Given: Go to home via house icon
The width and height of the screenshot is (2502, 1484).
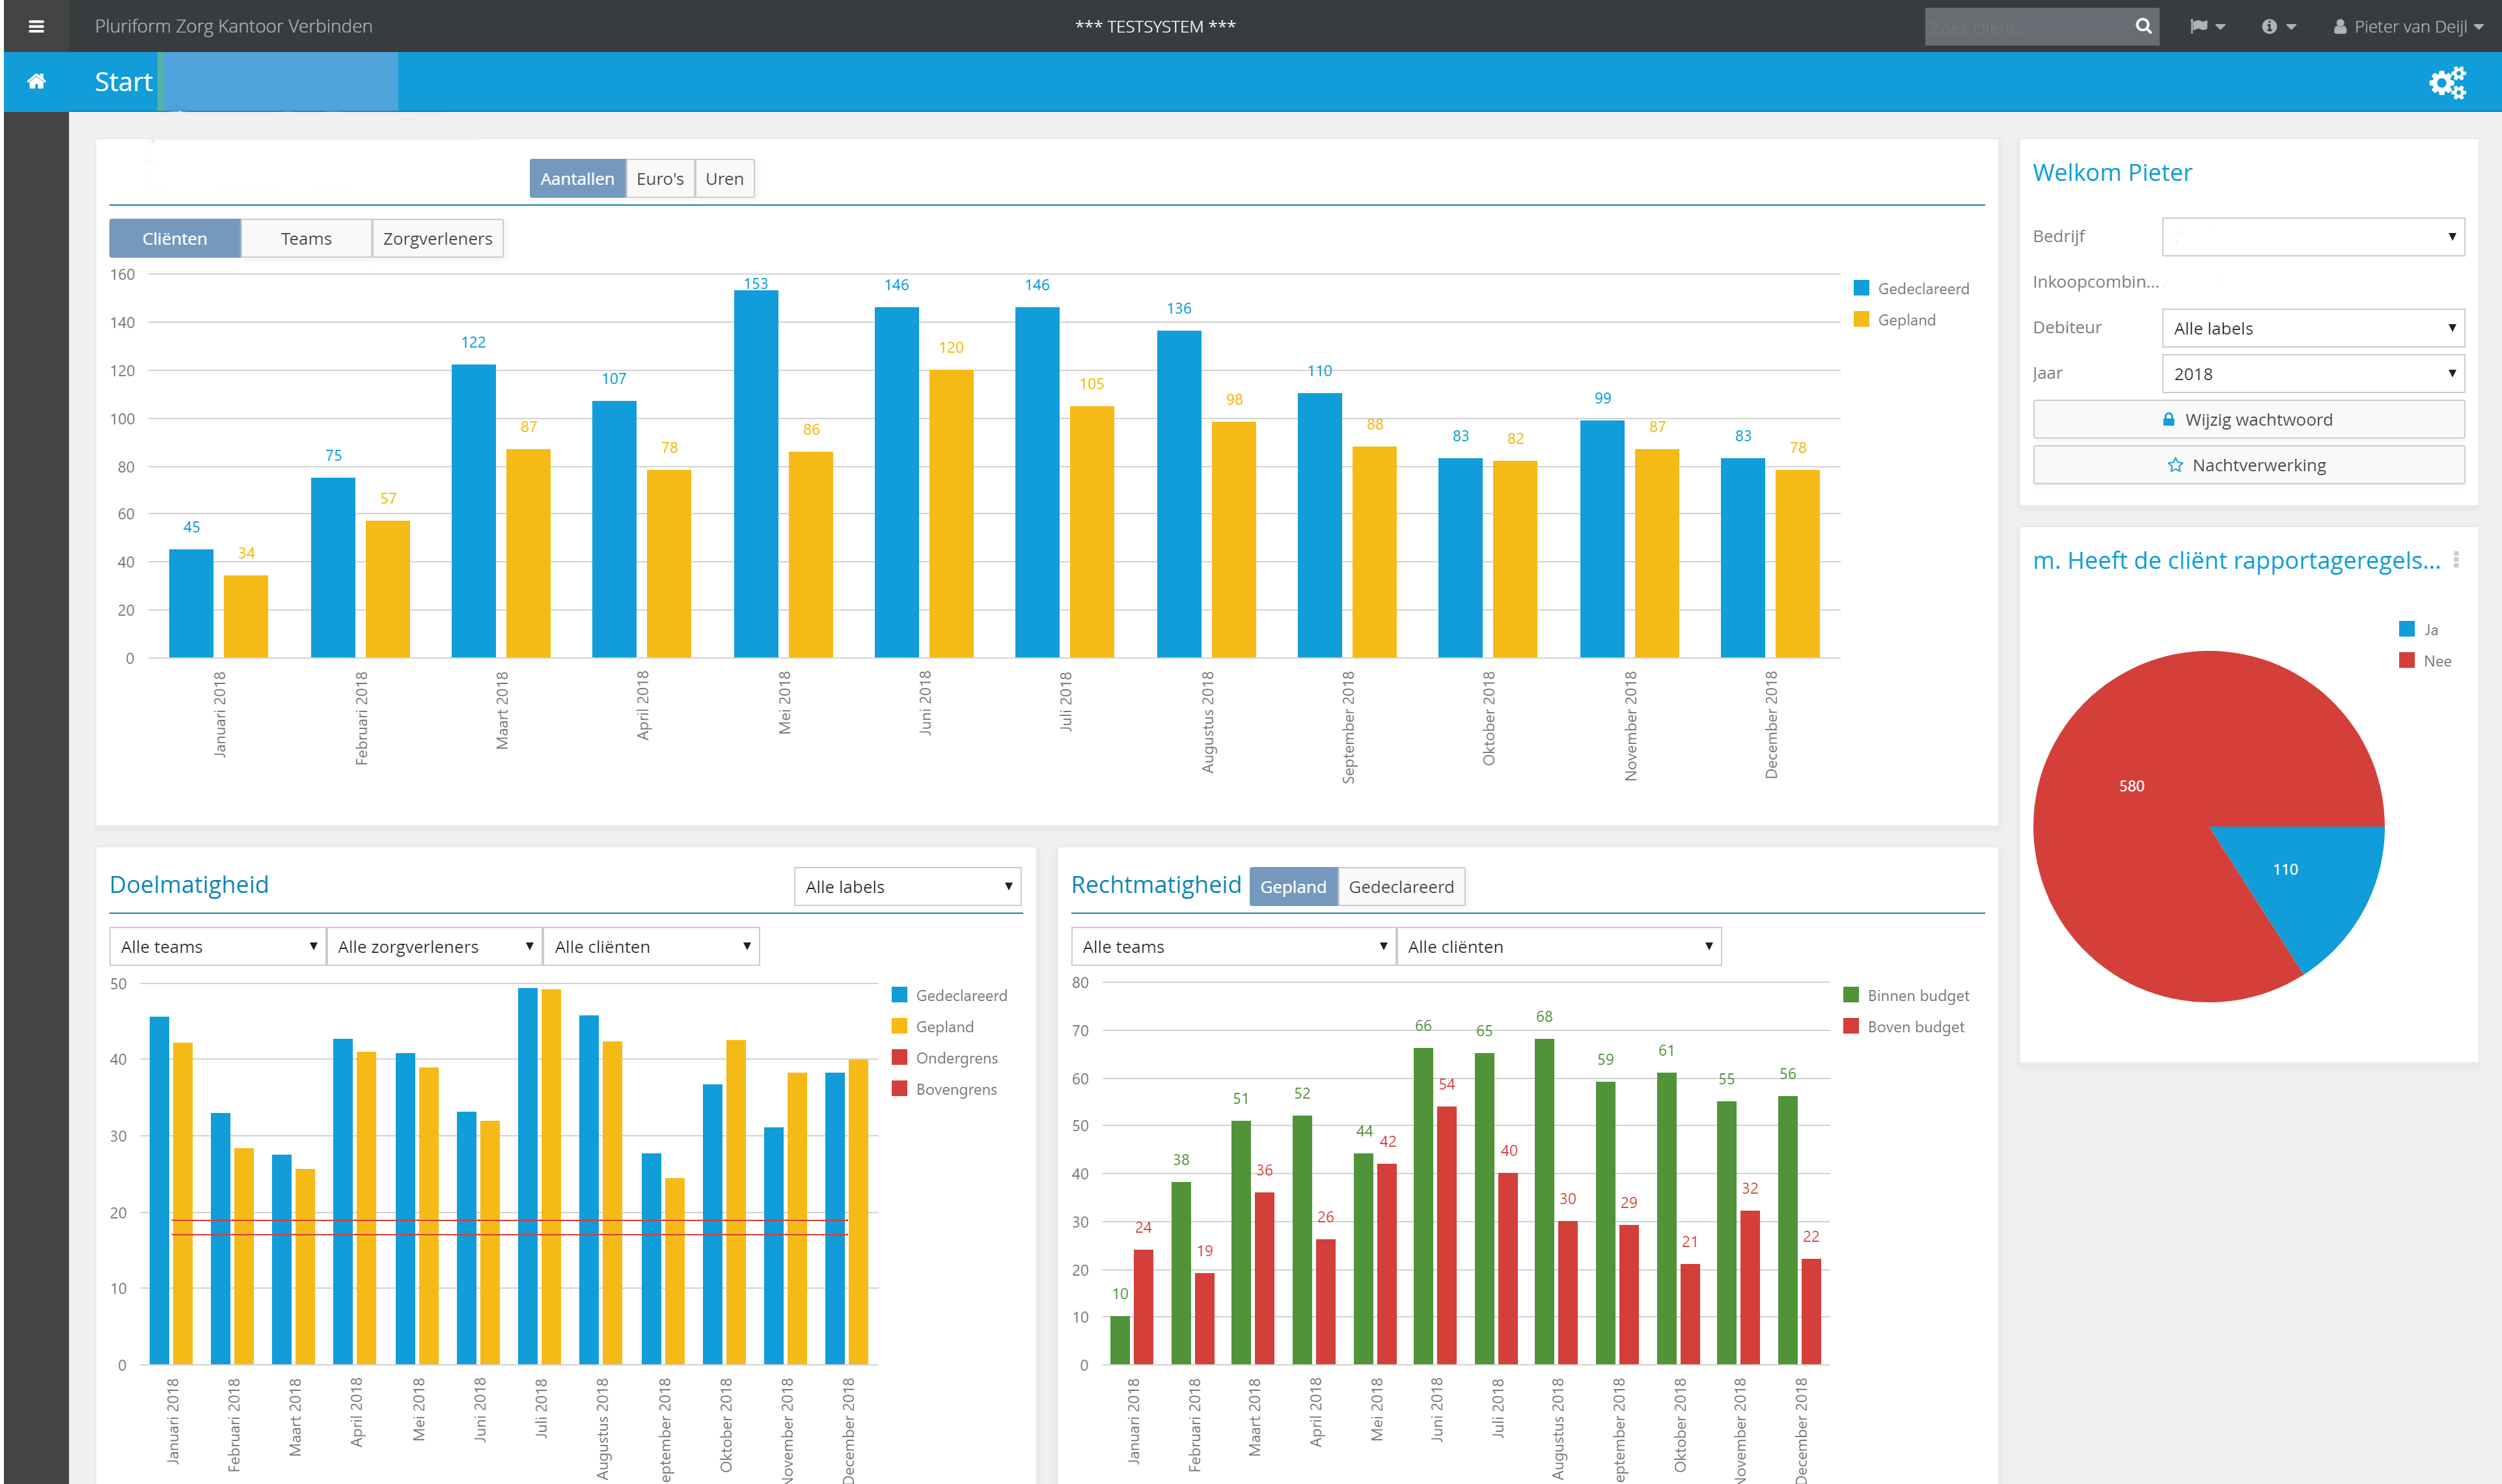Looking at the screenshot, I should click(36, 81).
